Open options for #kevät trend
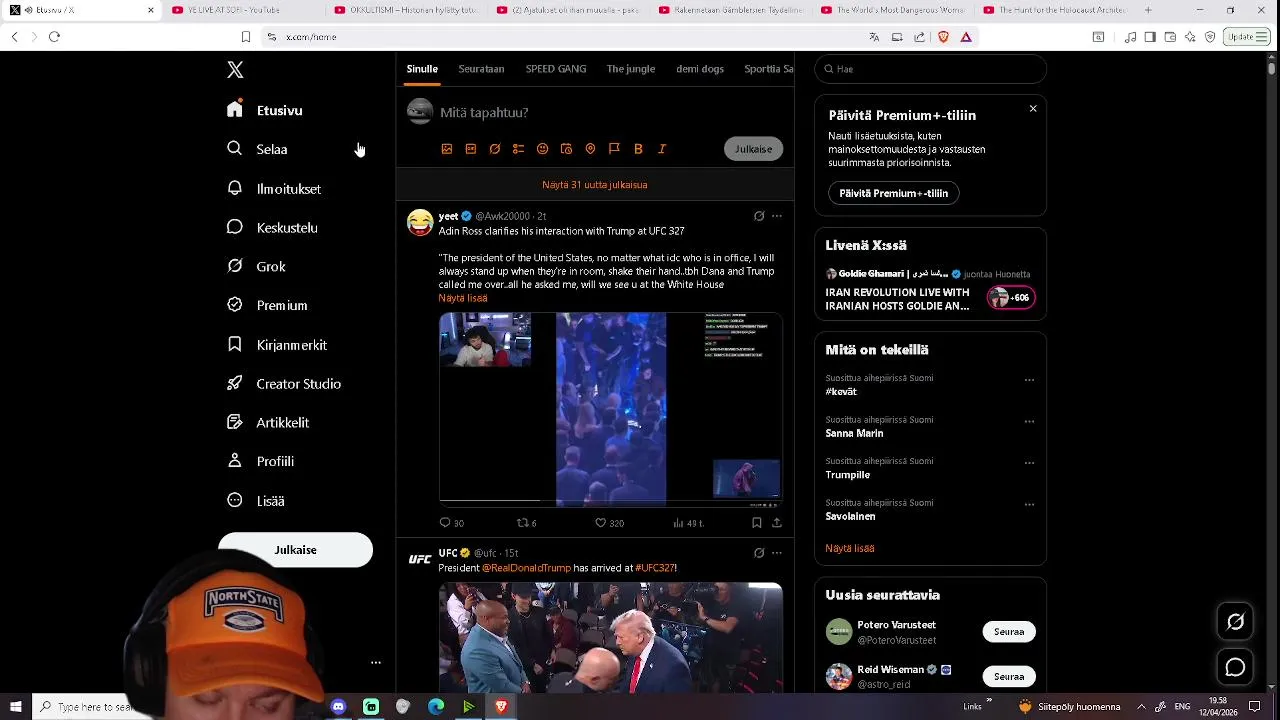Image resolution: width=1280 pixels, height=720 pixels. (1029, 380)
